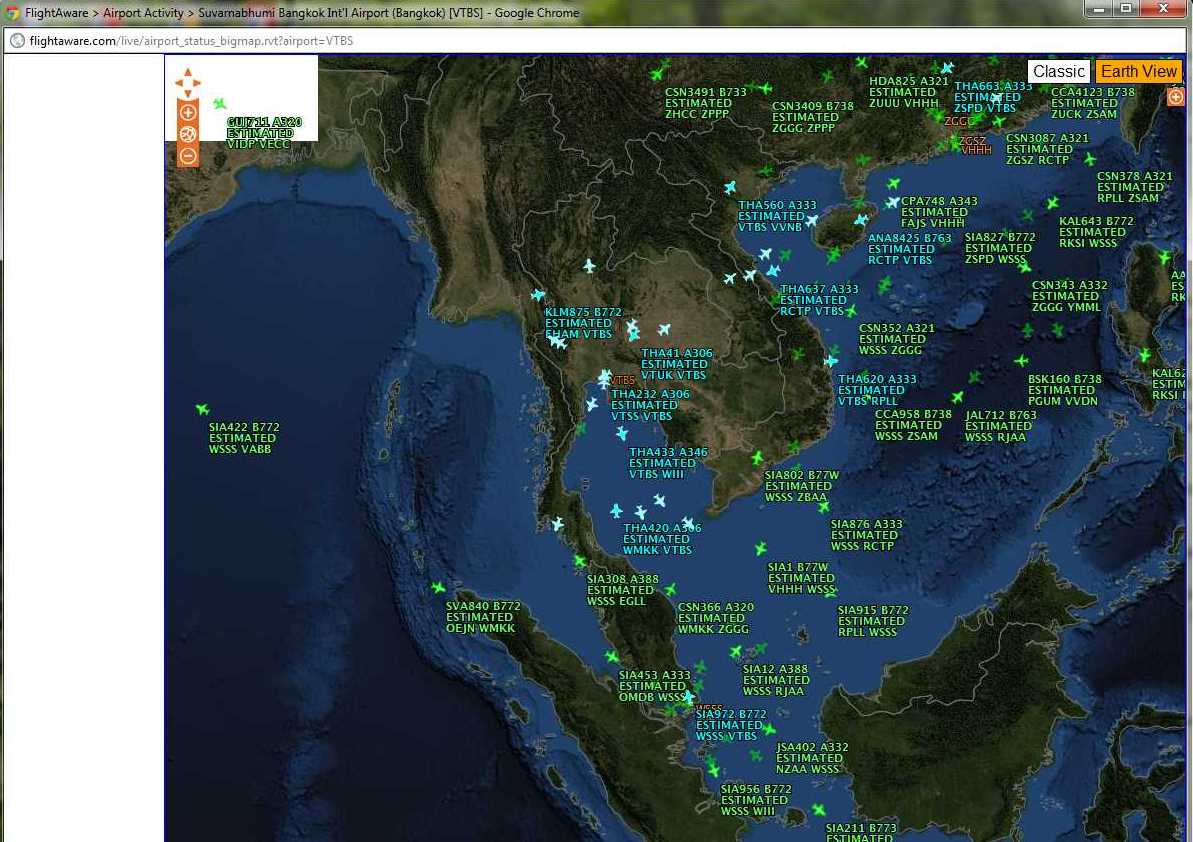1193x842 pixels.
Task: Select the green plane above GUJ711 label
Action: pos(220,103)
